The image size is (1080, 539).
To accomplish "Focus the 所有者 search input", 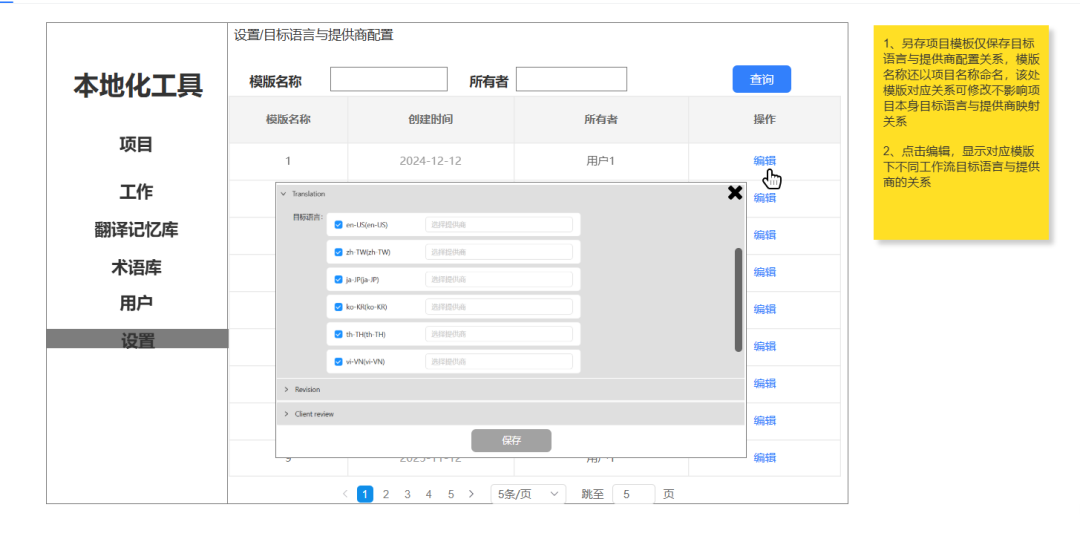I will pyautogui.click(x=571, y=79).
